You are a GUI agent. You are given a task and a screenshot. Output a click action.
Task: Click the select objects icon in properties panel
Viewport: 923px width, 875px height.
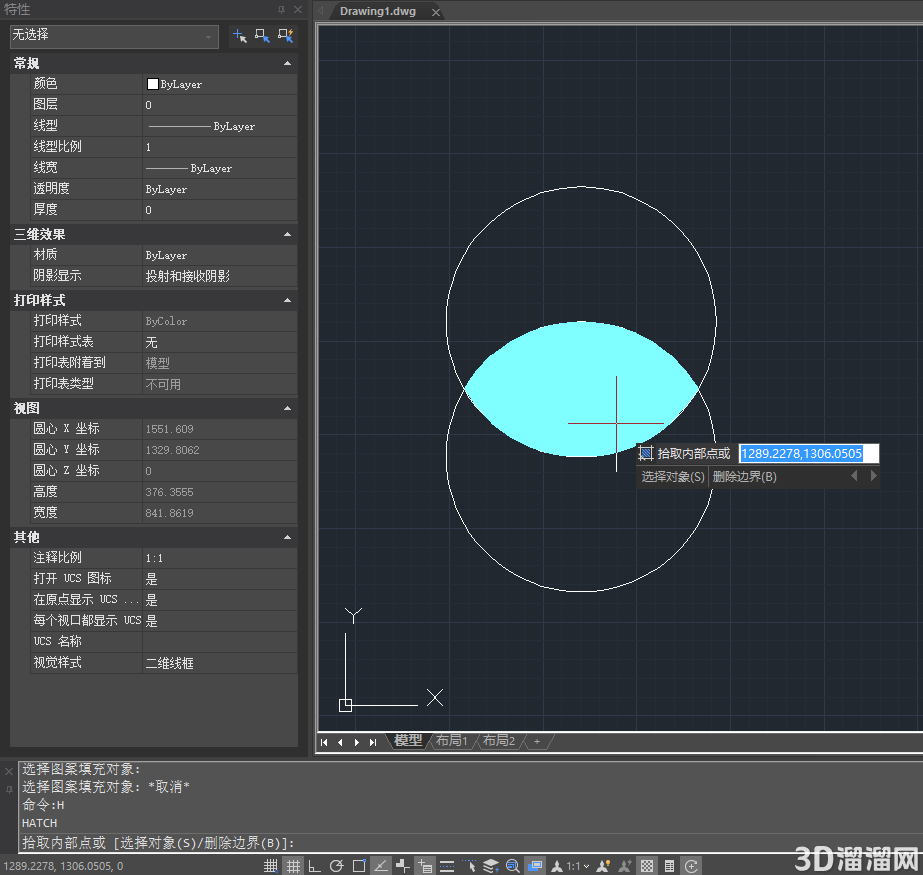coord(263,36)
